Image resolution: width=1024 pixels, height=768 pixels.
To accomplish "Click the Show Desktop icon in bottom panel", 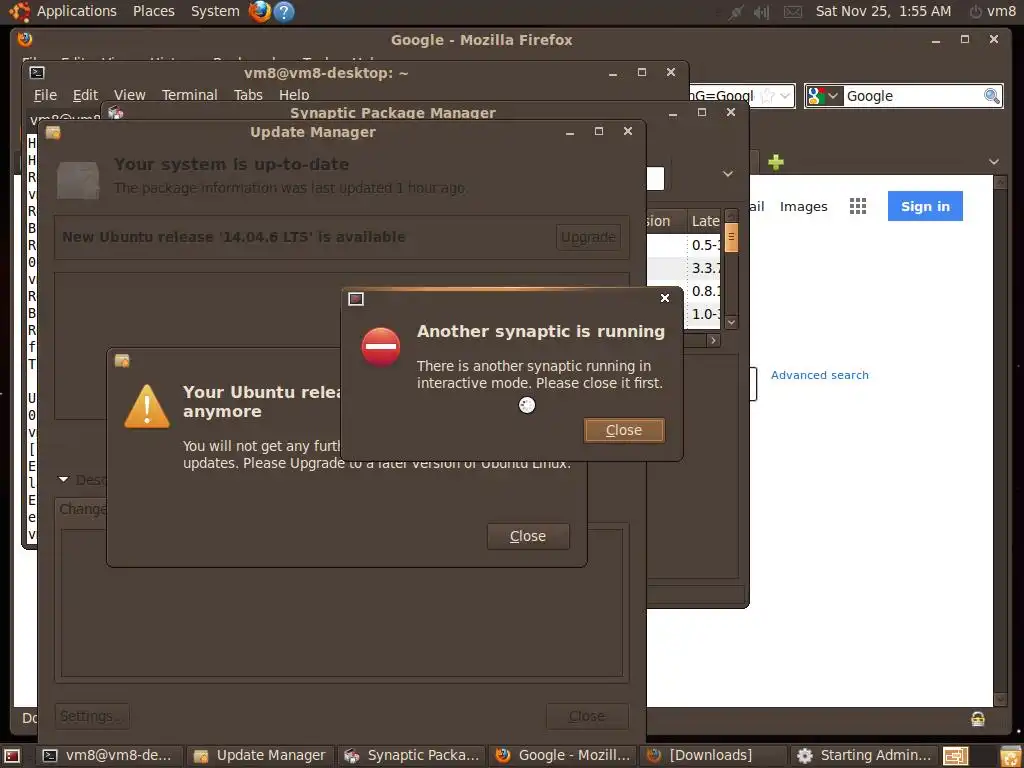I will click(x=12, y=756).
